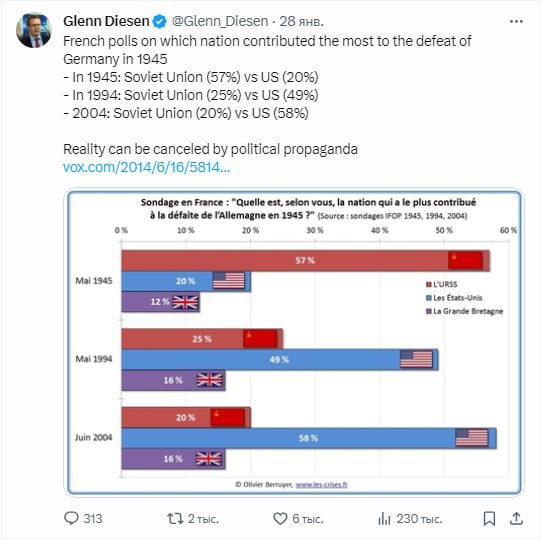This screenshot has height=540, width=541.
Task: Click the purple La Grande Bretagne legend swatch
Action: tap(429, 311)
